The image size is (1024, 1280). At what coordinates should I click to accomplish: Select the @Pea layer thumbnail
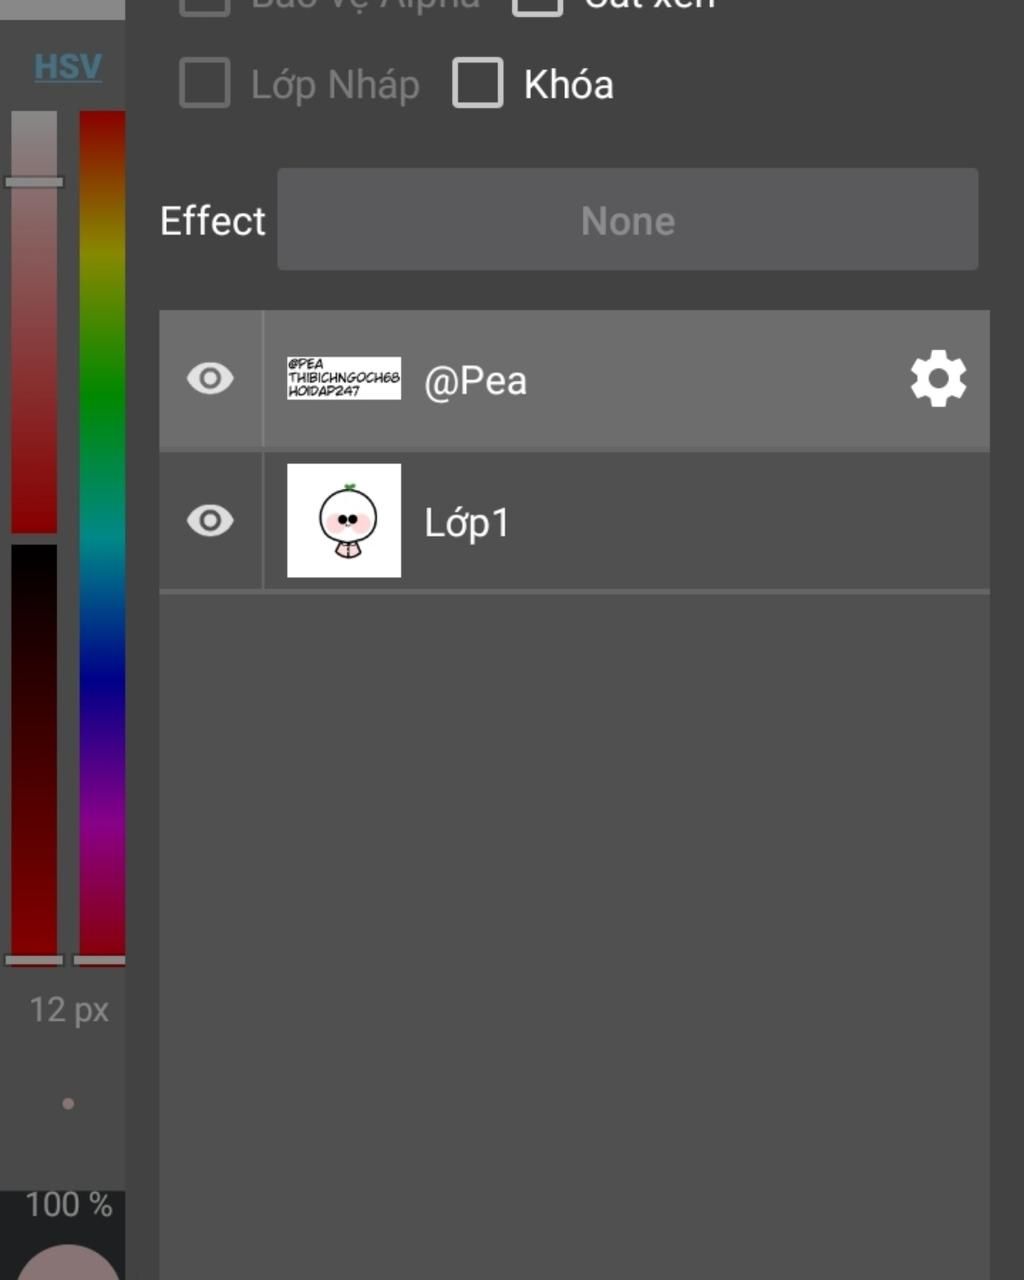point(344,378)
